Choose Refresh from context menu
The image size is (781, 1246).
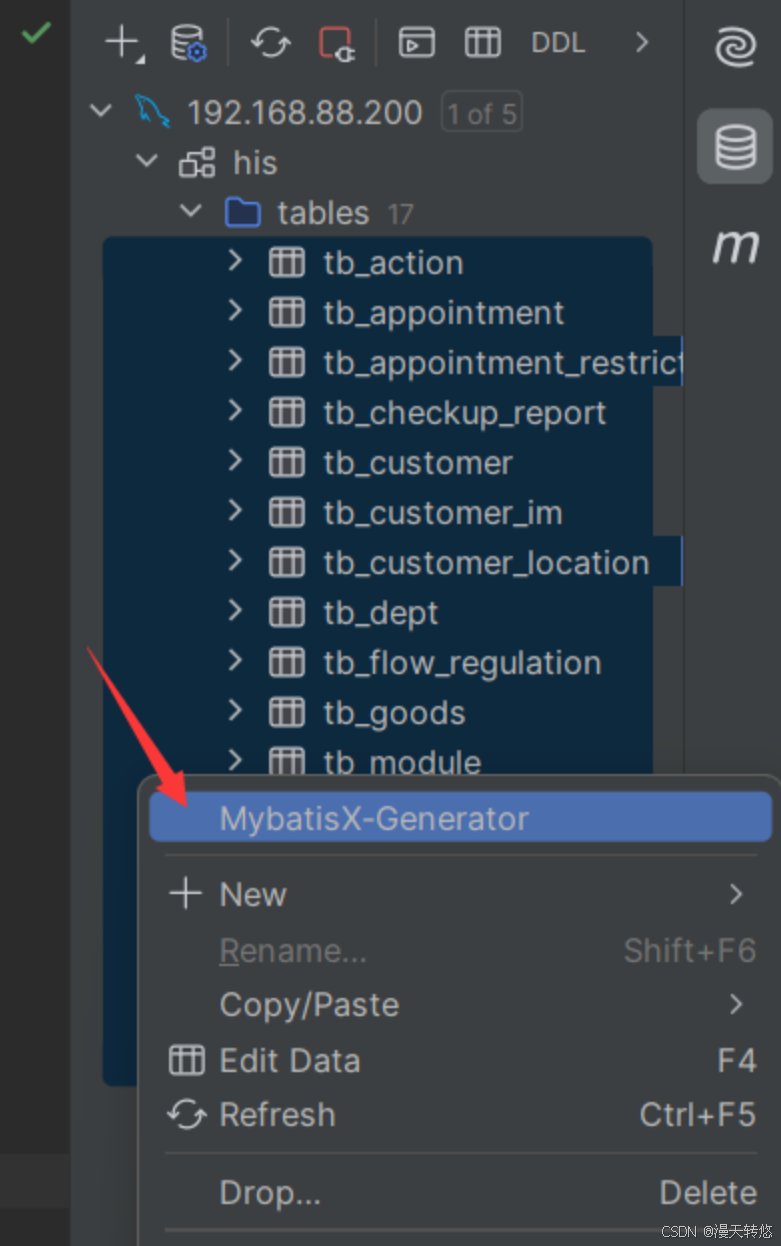(x=460, y=1114)
